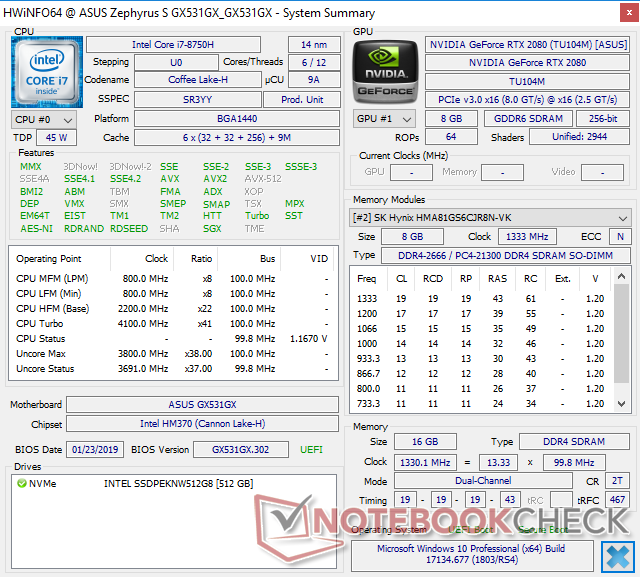The image size is (640, 577).
Task: Click the PCIe v3.0 x16 bus field
Action: [528, 99]
